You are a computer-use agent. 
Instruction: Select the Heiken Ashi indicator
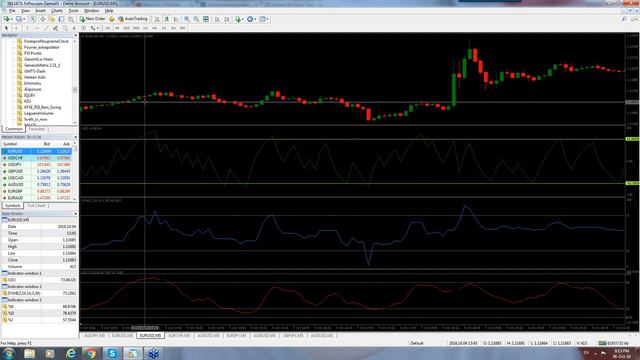34,77
